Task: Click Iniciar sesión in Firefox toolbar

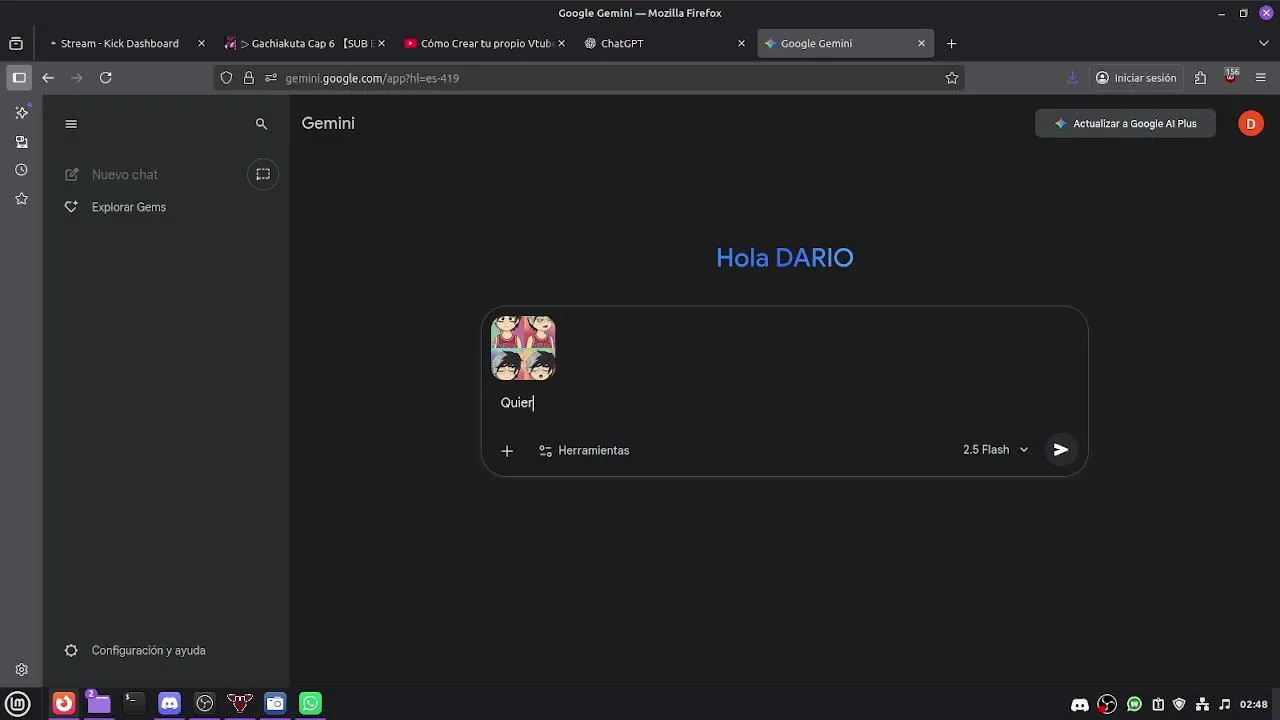Action: [x=1135, y=78]
